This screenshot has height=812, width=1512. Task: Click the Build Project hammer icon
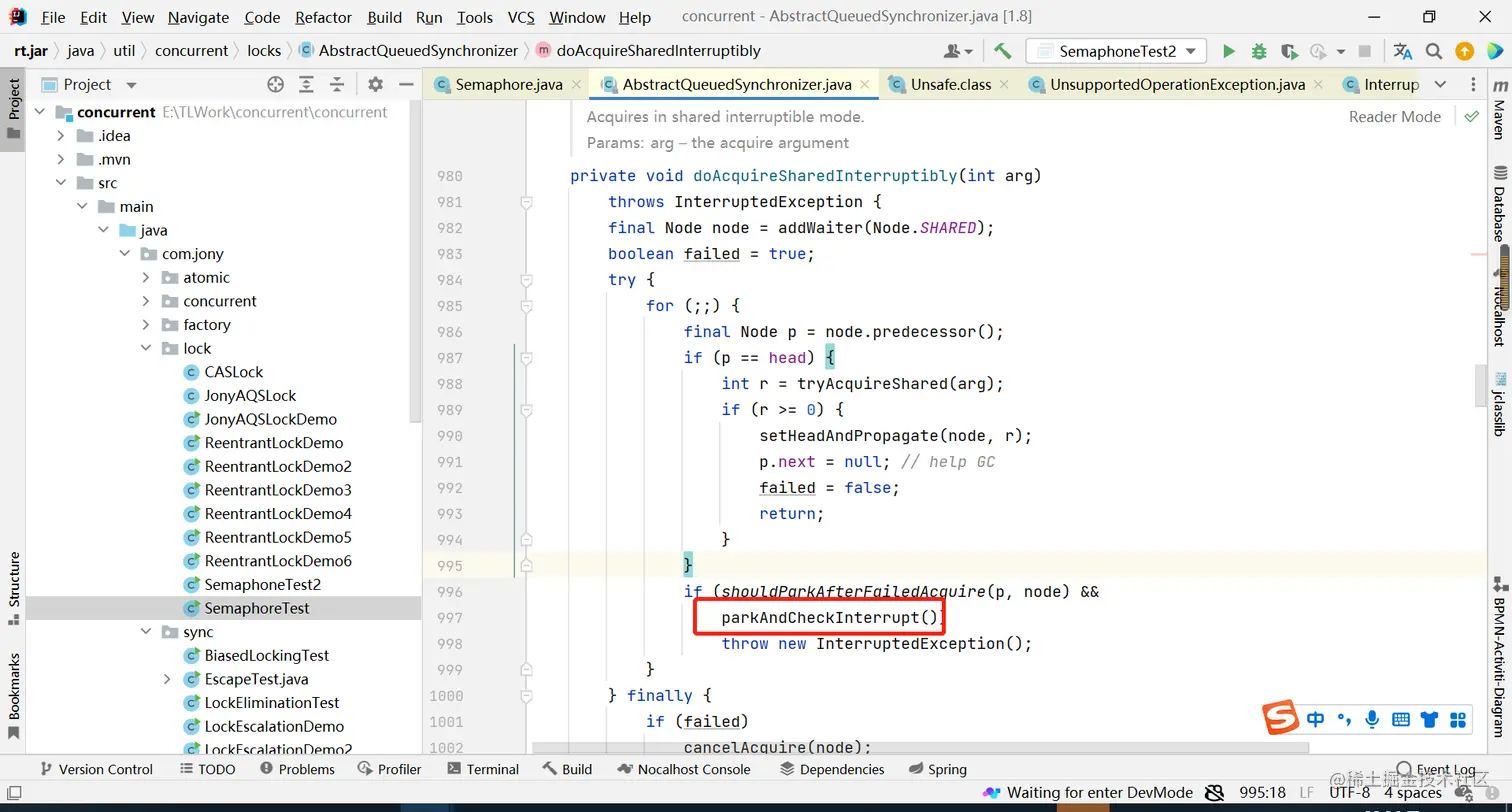(1003, 51)
